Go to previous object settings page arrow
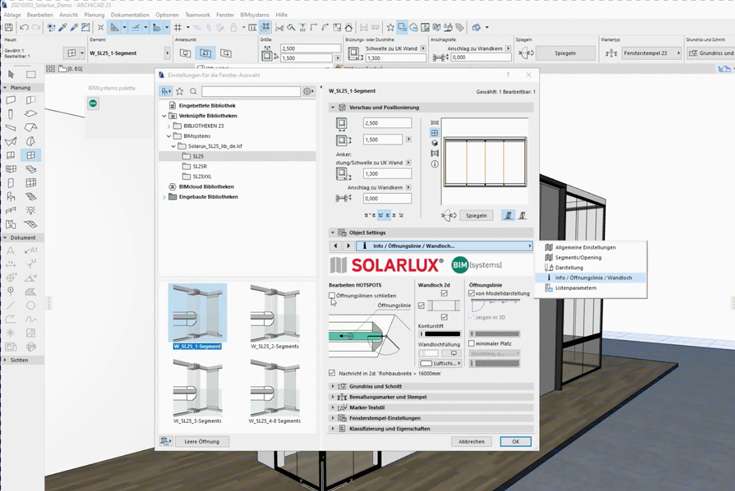 click(x=336, y=246)
